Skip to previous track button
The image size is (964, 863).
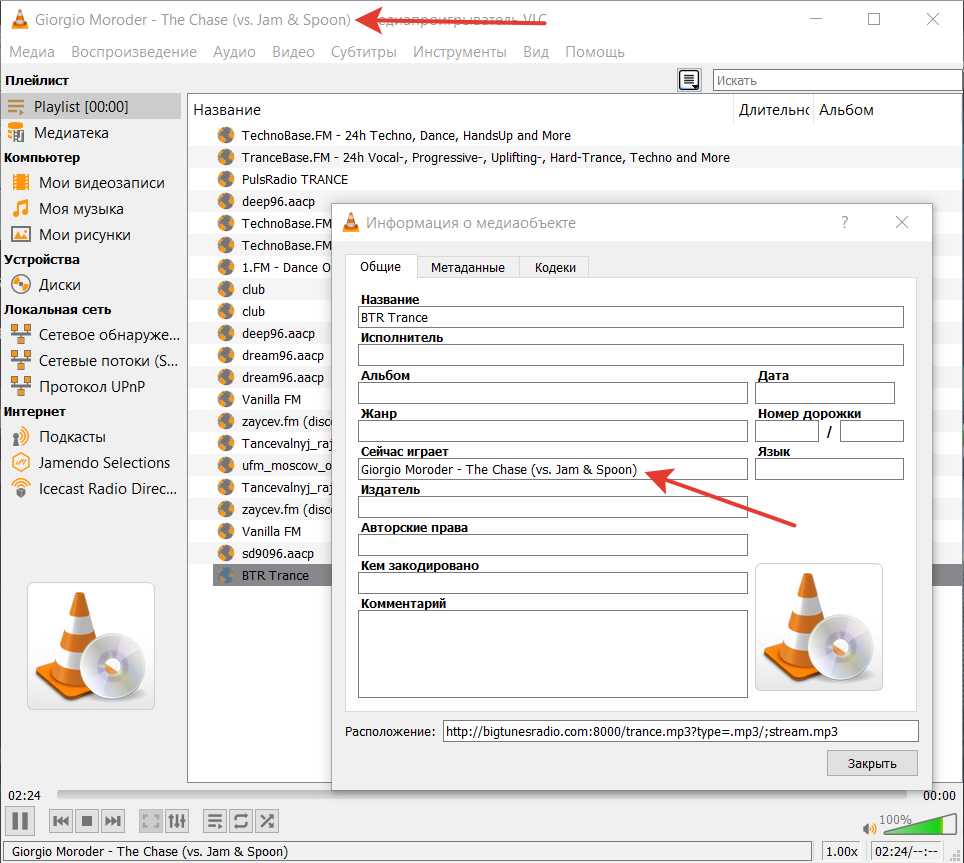(61, 821)
